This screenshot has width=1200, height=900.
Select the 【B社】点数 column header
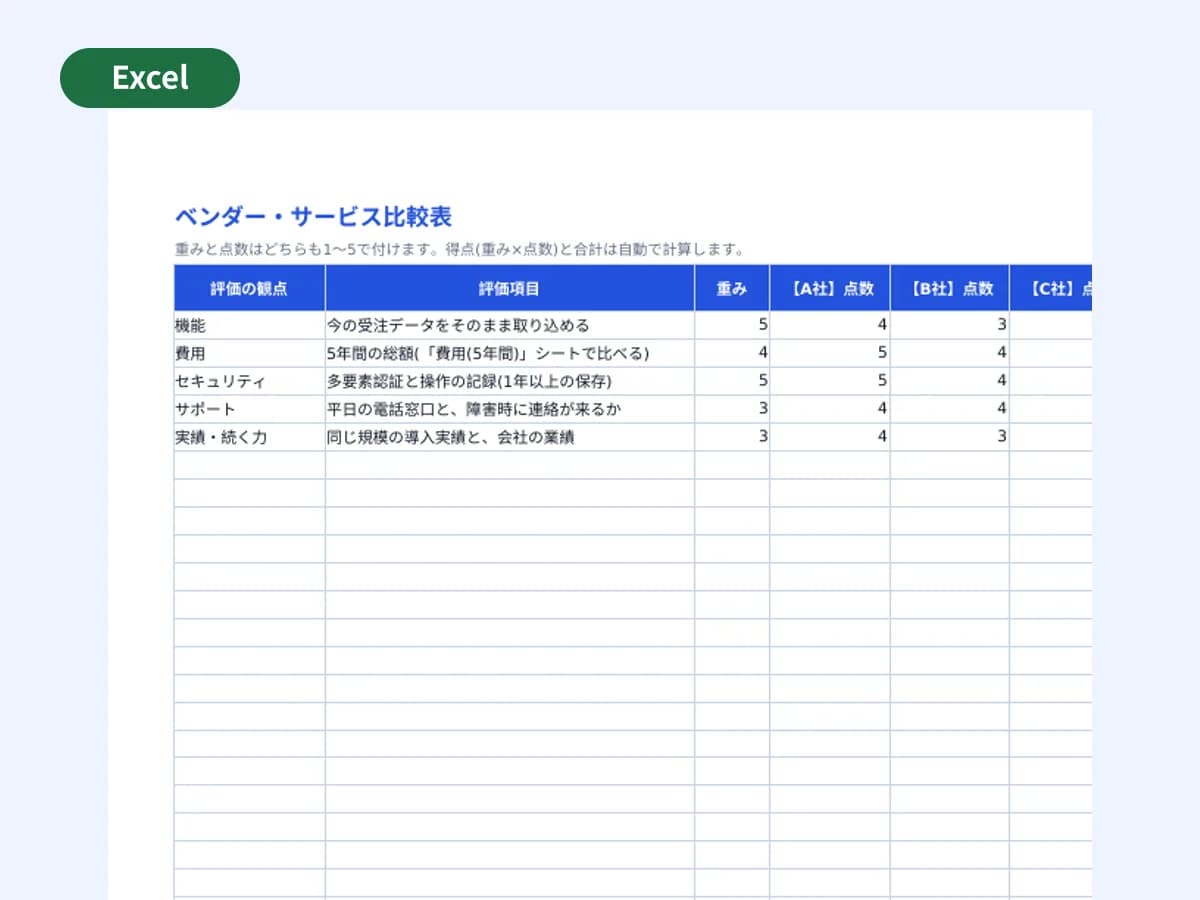pos(949,288)
